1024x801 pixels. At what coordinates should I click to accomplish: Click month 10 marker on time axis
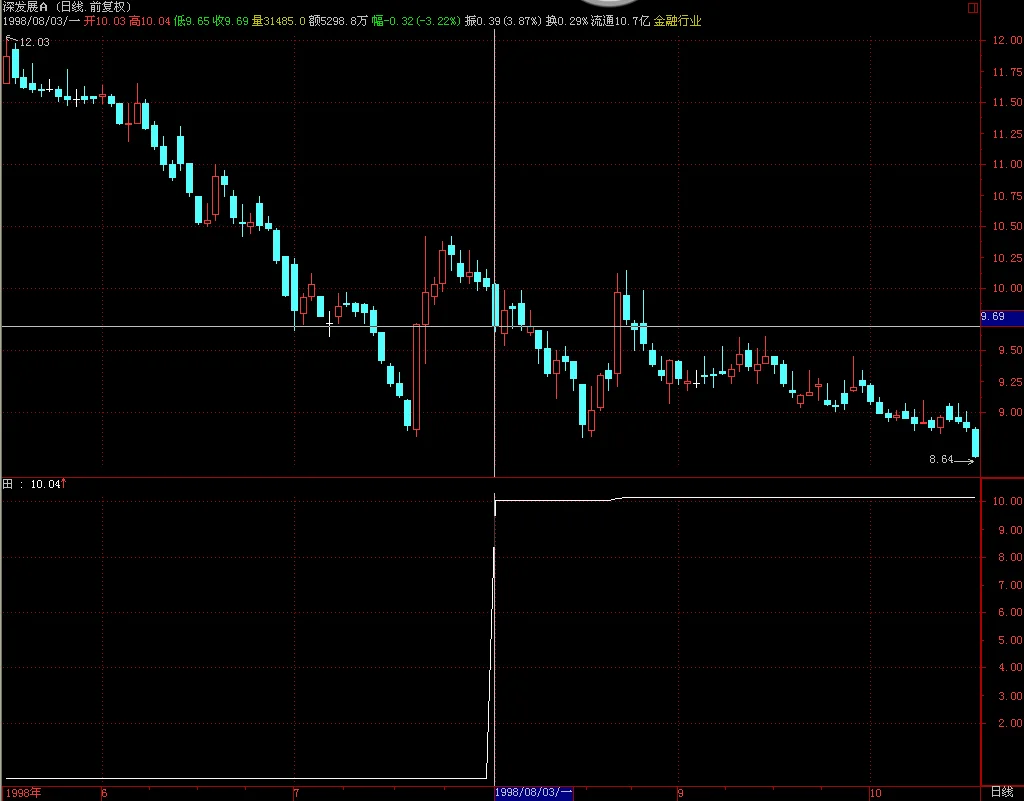point(875,793)
